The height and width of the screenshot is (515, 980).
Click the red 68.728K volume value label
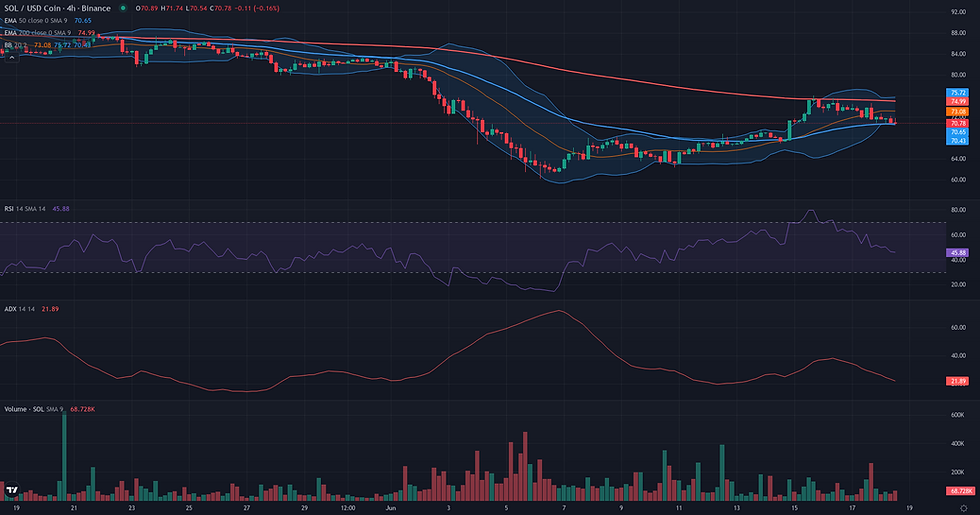pos(959,491)
